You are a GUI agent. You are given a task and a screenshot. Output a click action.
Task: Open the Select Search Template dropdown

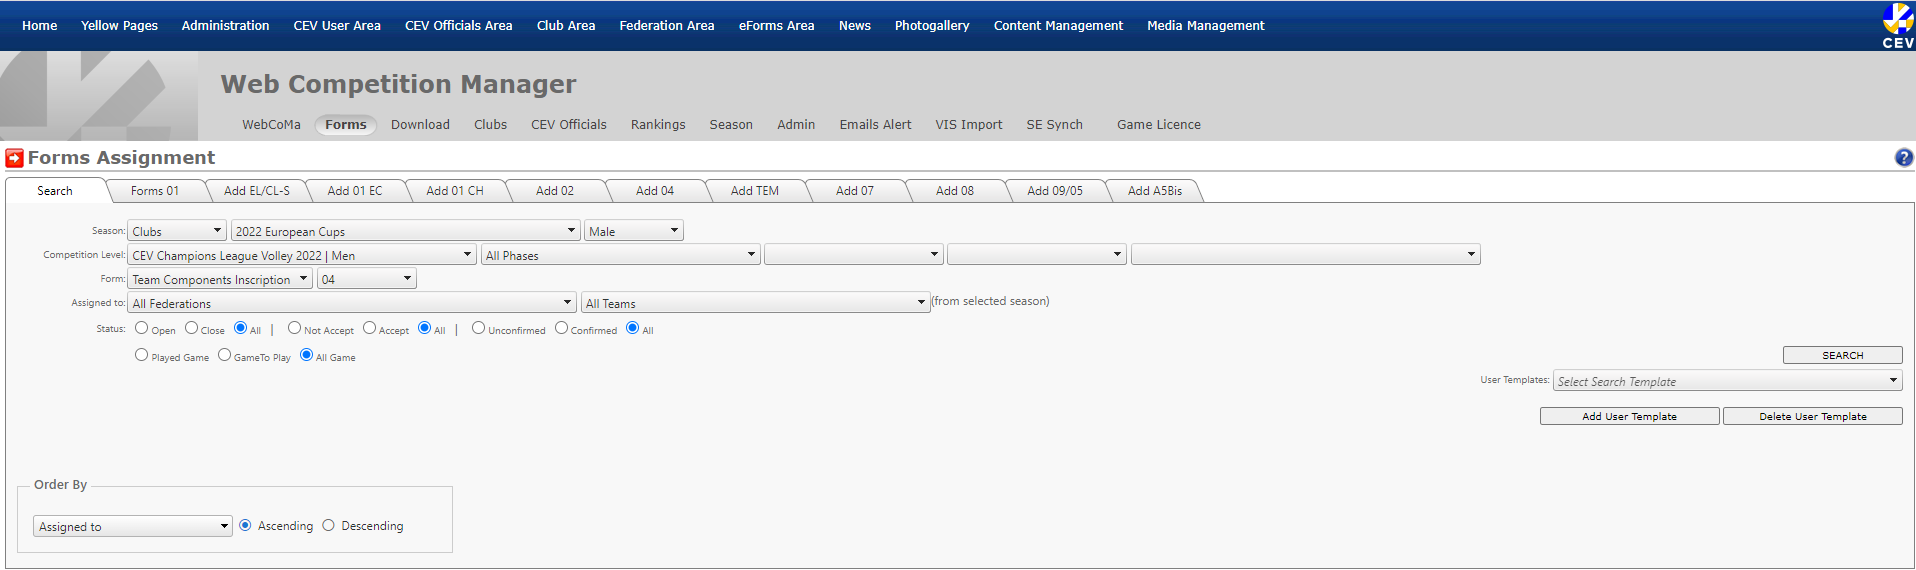(1728, 381)
